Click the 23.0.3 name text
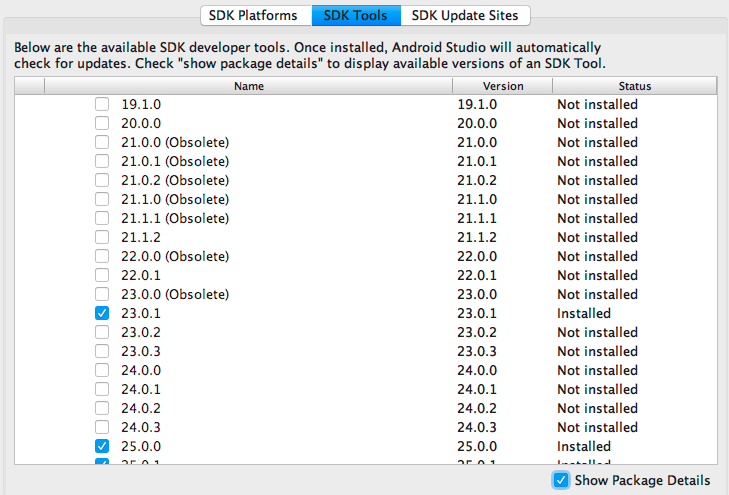The width and height of the screenshot is (729, 495). [141, 351]
